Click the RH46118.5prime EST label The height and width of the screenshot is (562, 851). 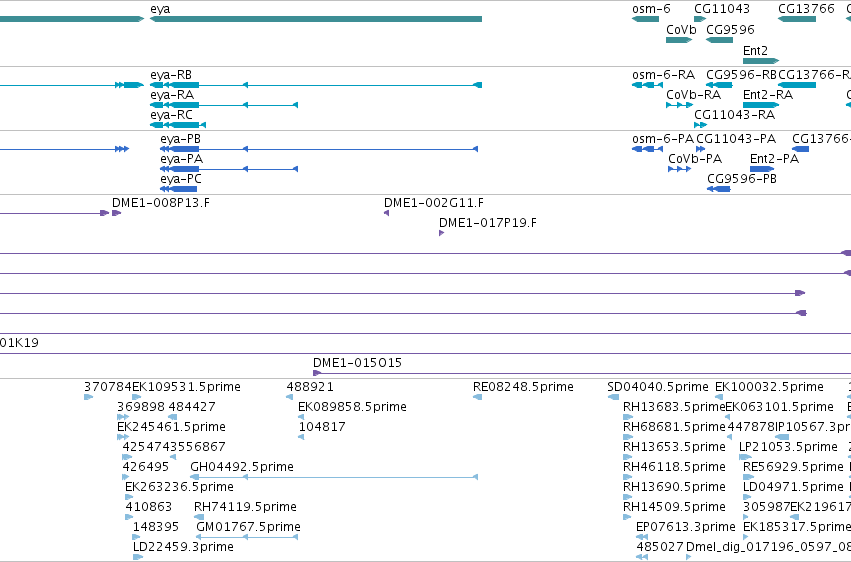[x=674, y=467]
